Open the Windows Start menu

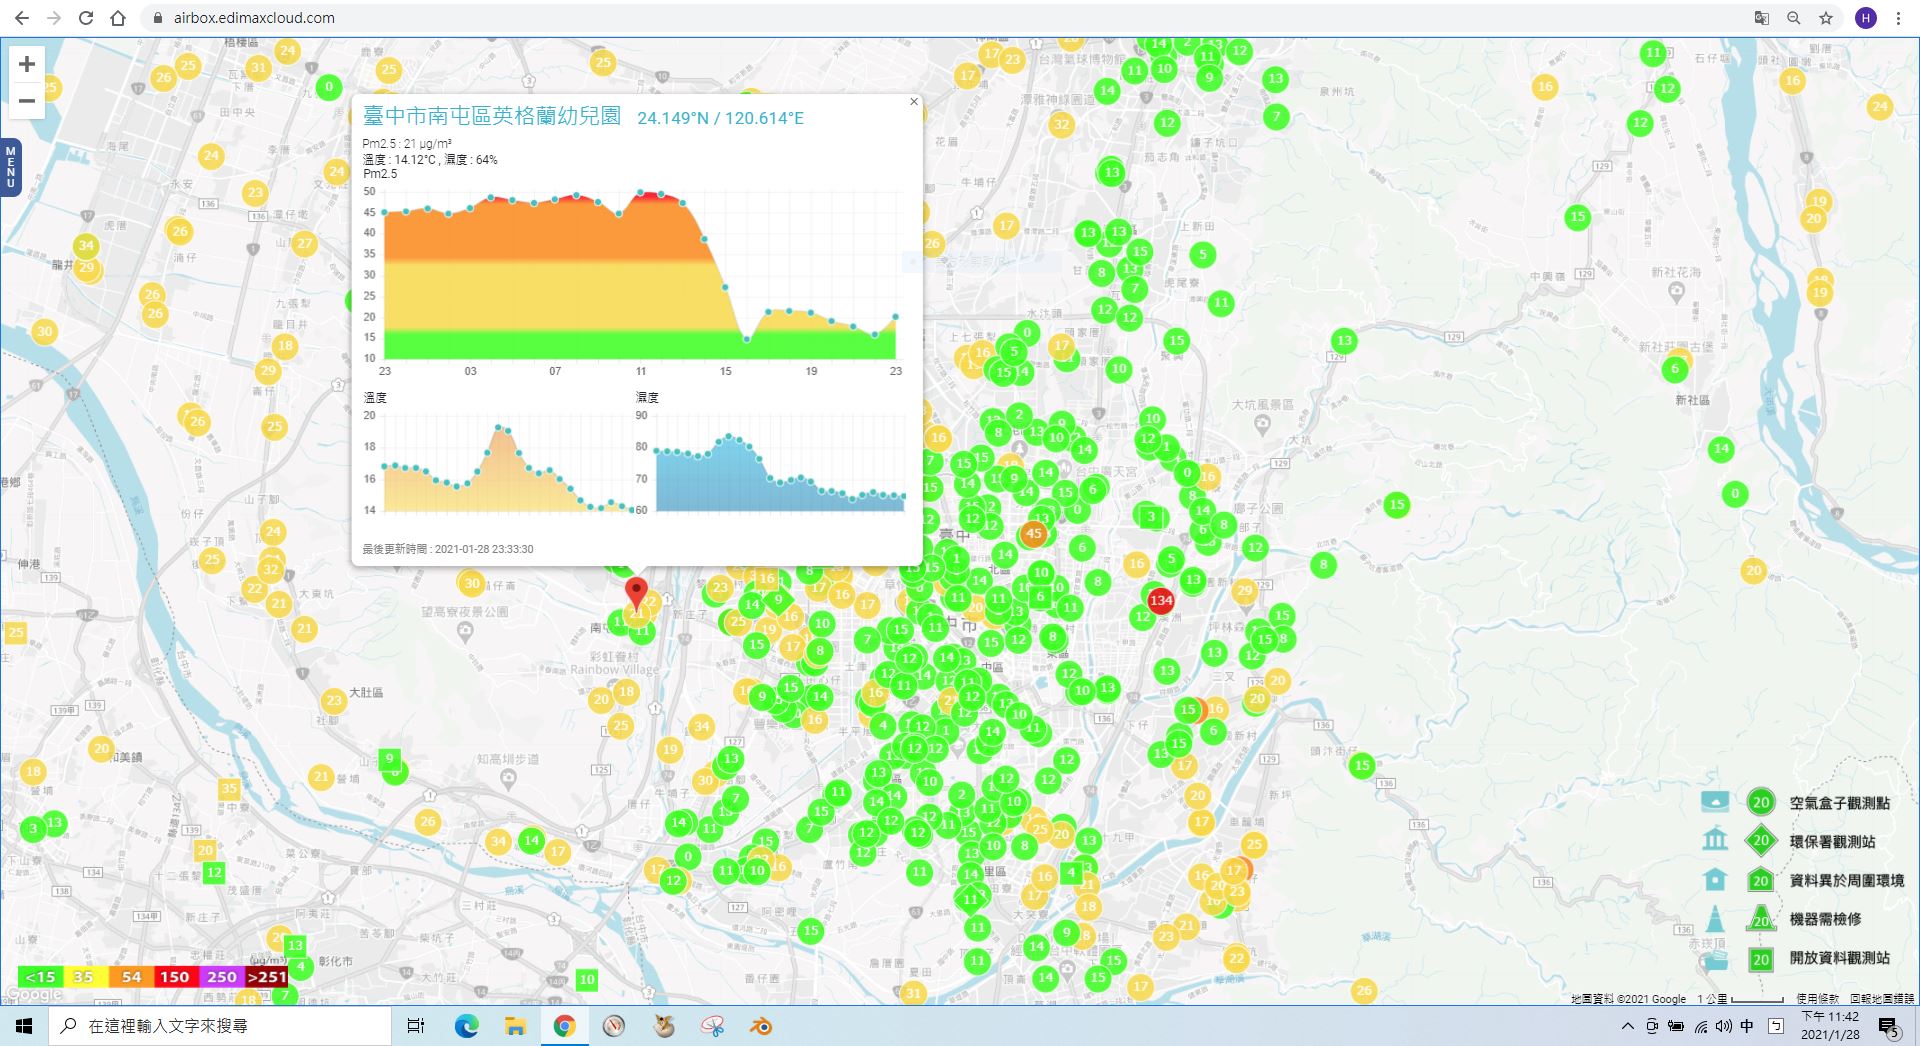(24, 1026)
